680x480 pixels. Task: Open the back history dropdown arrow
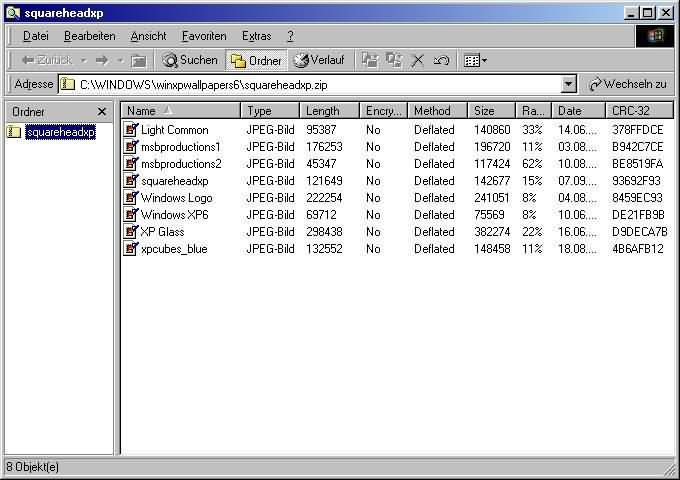[x=83, y=60]
